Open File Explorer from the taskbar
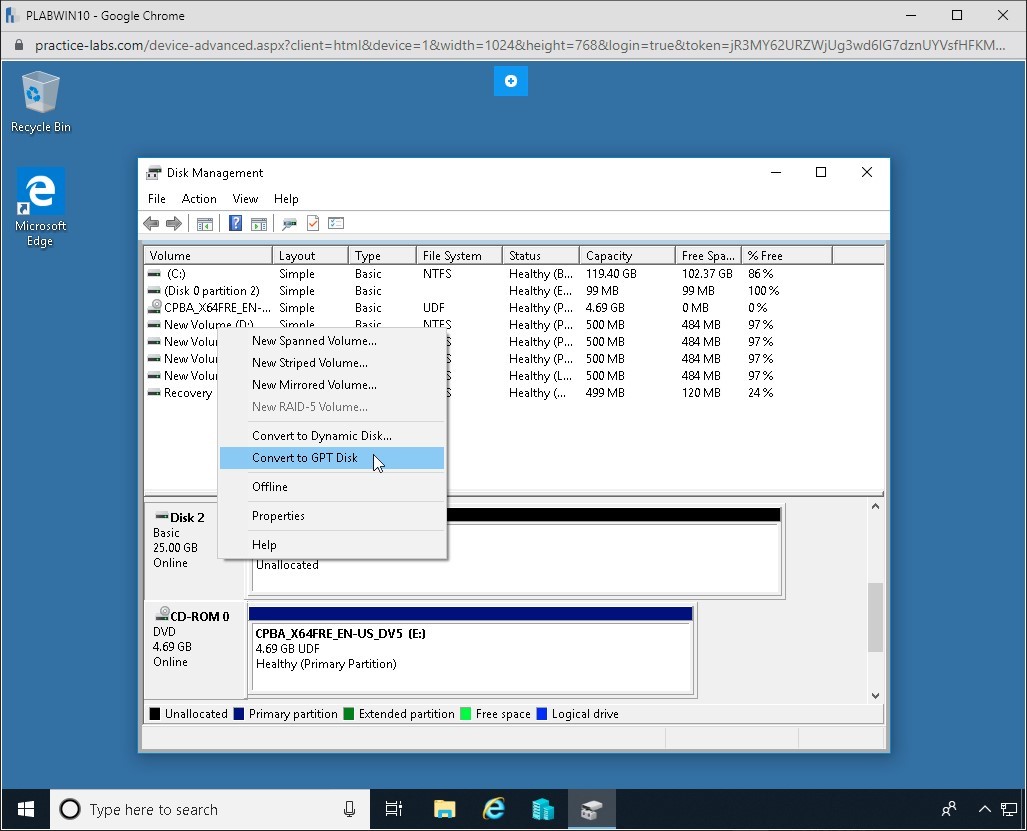The height and width of the screenshot is (831, 1027). pyautogui.click(x=445, y=809)
